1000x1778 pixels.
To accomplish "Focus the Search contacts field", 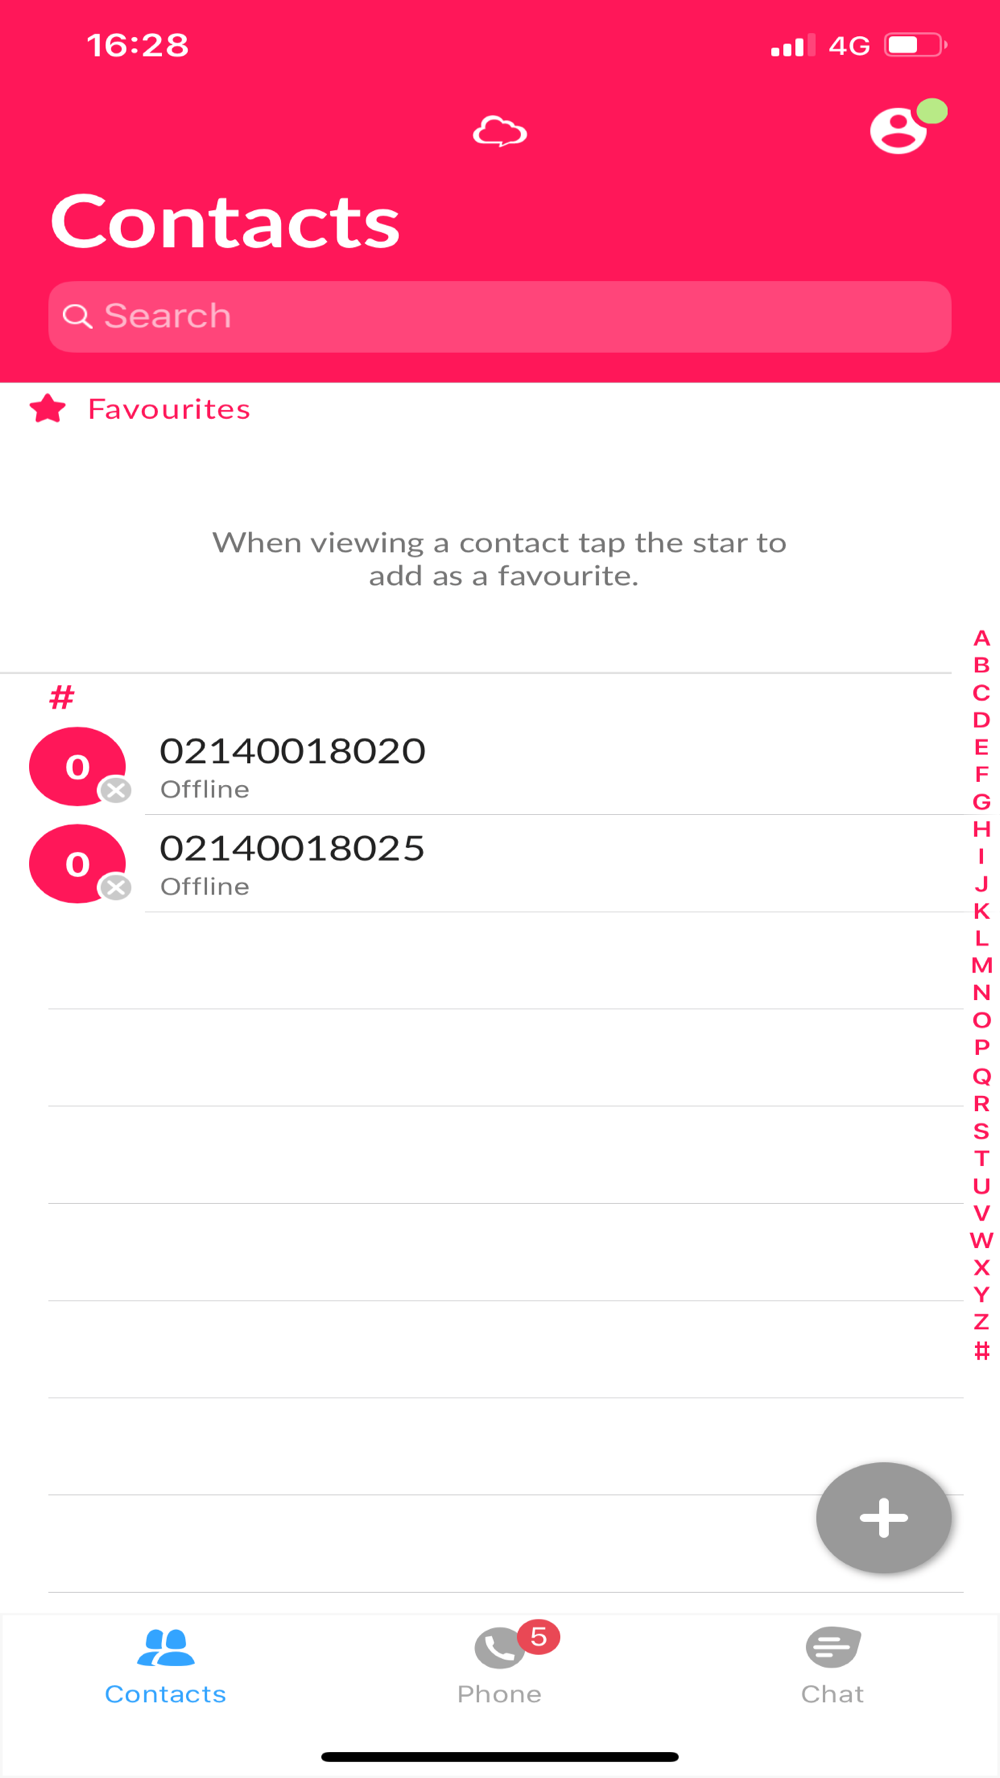I will 500,316.
